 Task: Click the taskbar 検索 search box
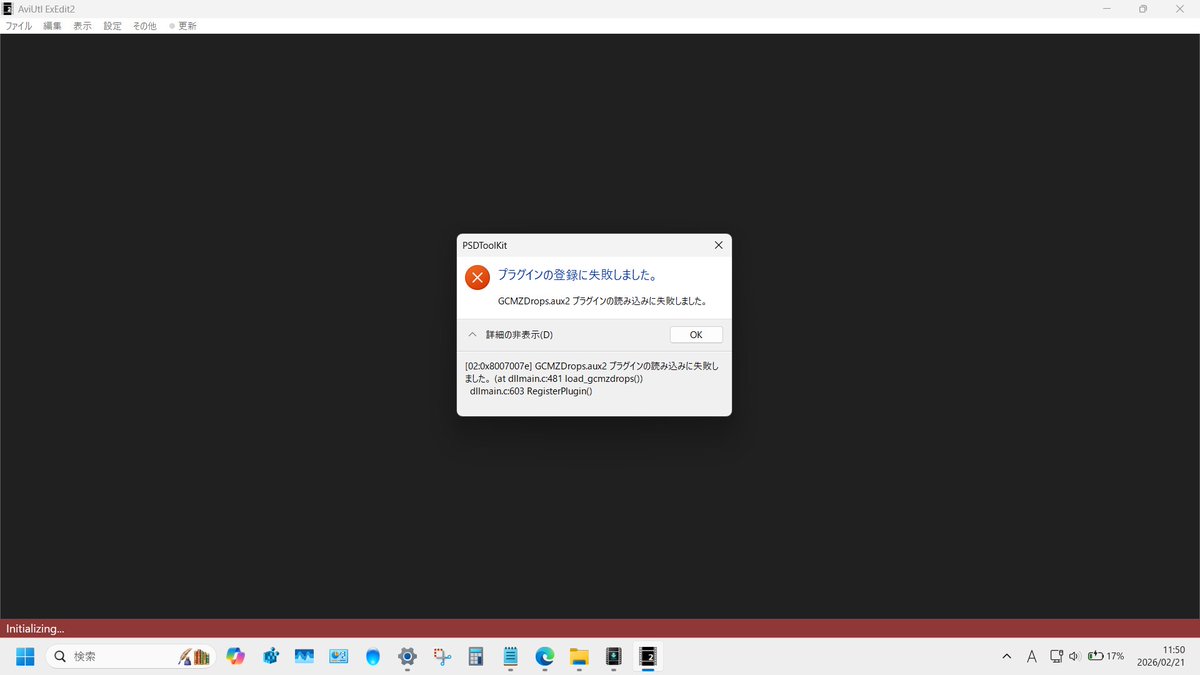[x=130, y=656]
